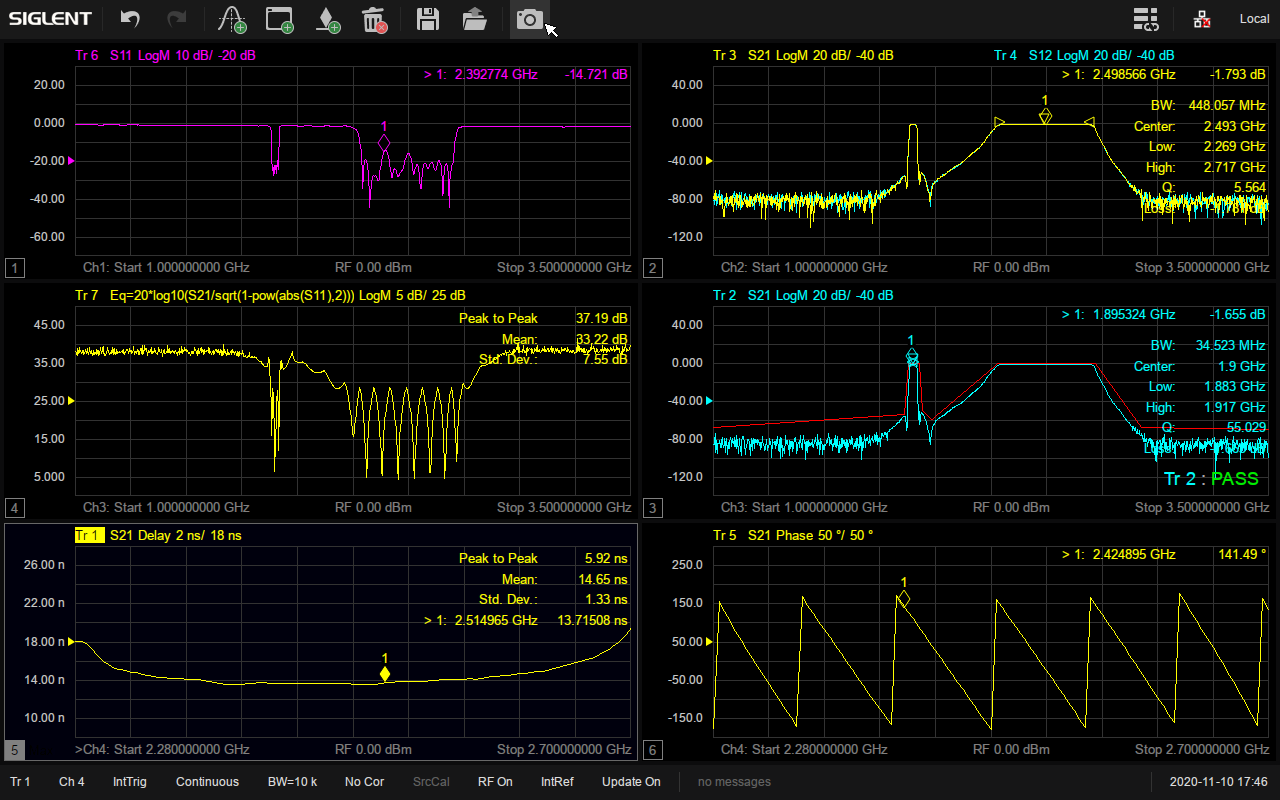The width and height of the screenshot is (1280, 800).
Task: Select marker 1 on the S21 Phase trace
Action: click(x=904, y=598)
